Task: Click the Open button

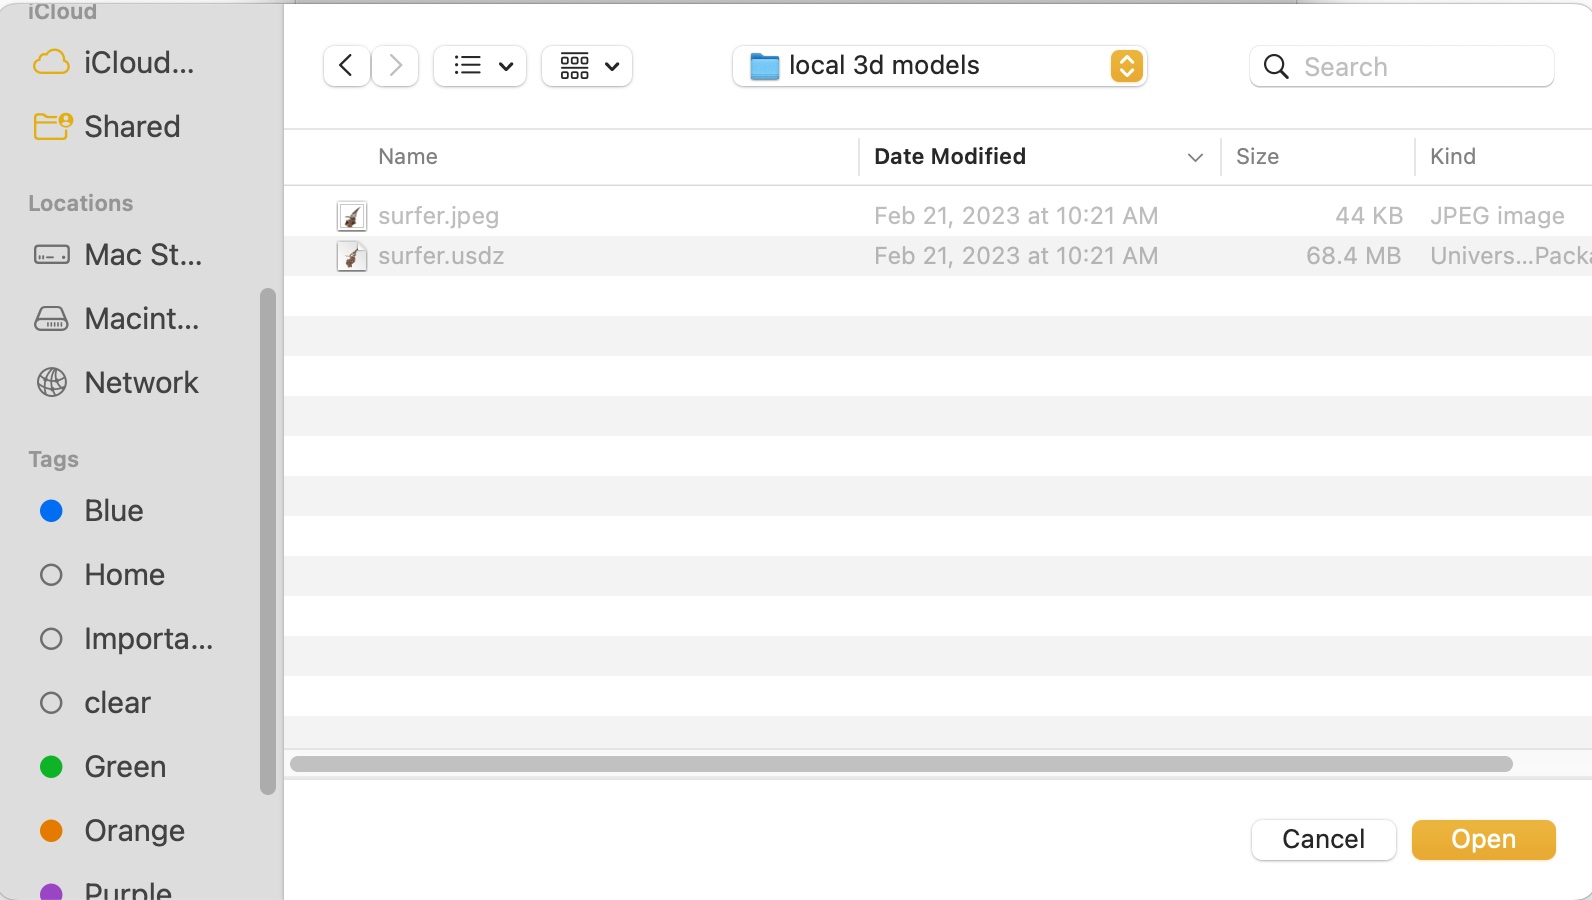Action: 1483,839
